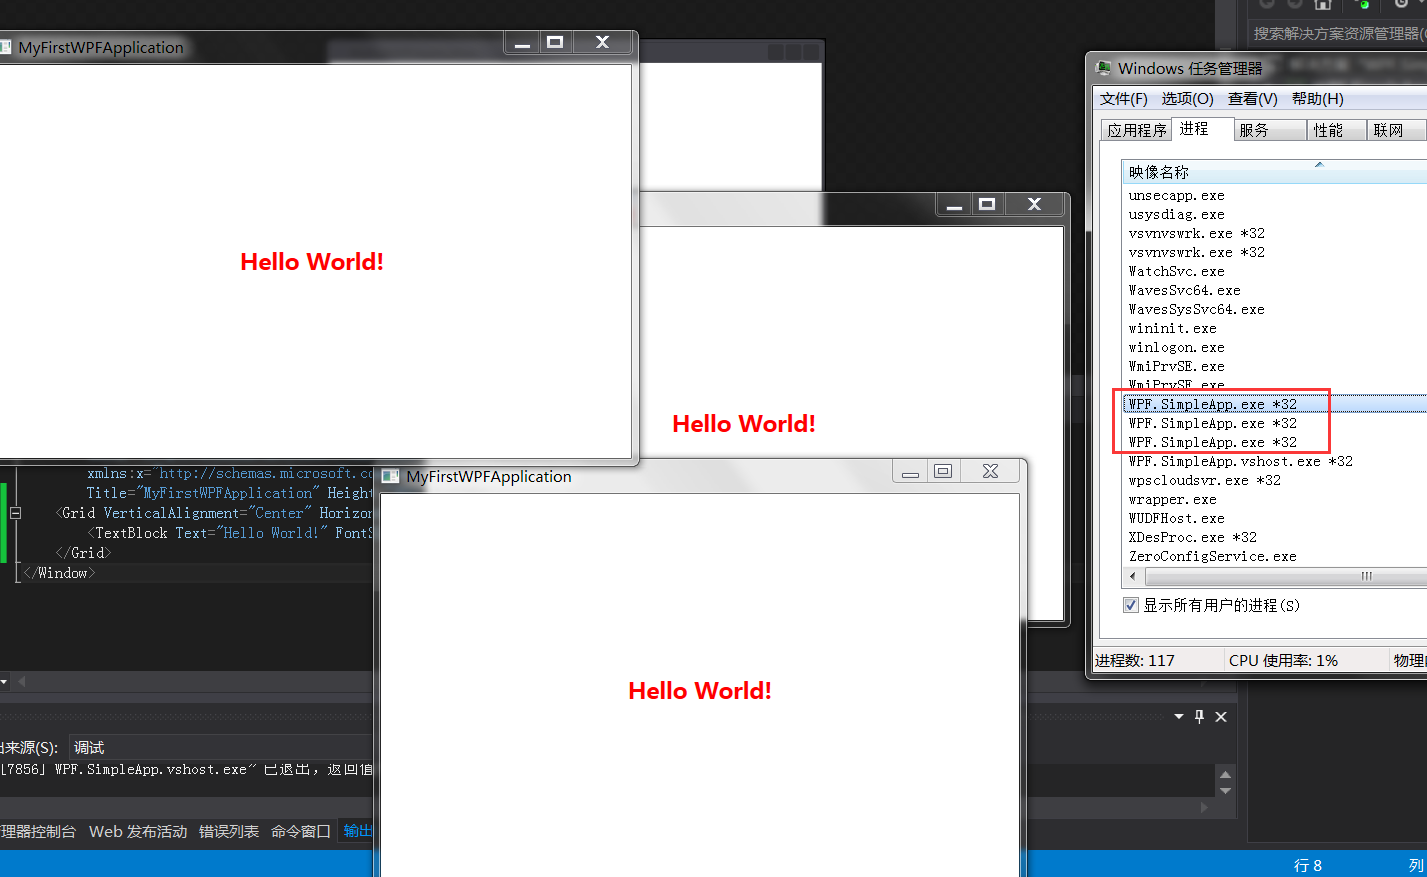1427x877 pixels.
Task: Open the 错误列表 tab in Visual Studio
Action: pos(229,831)
